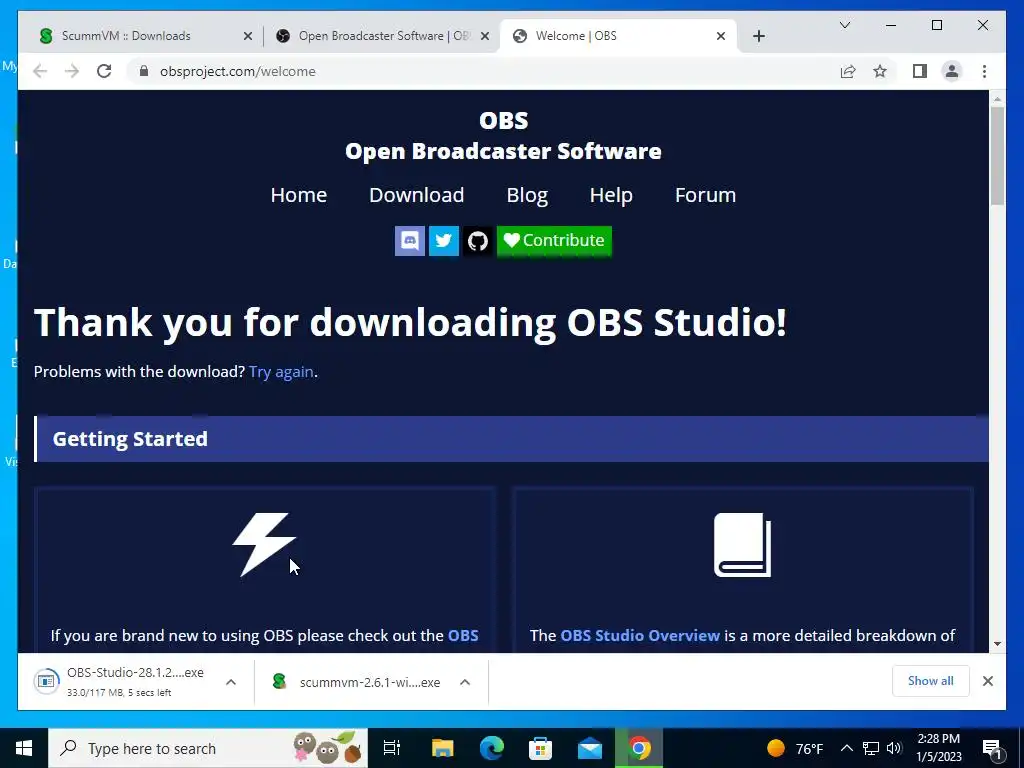Open the Windows Start menu
The height and width of the screenshot is (768, 1024).
click(x=24, y=748)
